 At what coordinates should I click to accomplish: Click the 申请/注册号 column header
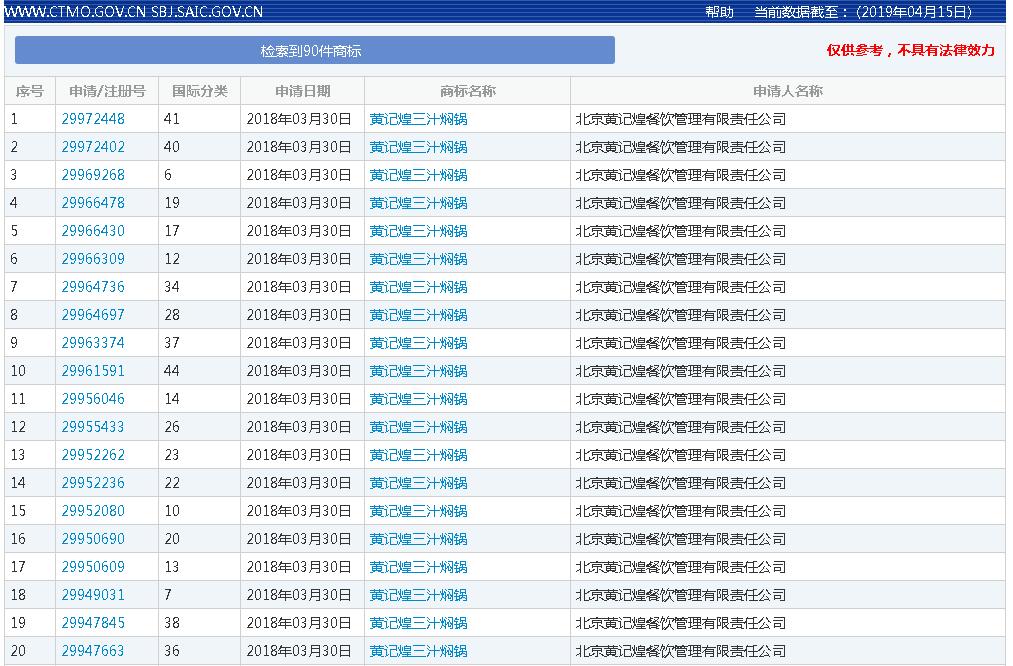[x=107, y=91]
